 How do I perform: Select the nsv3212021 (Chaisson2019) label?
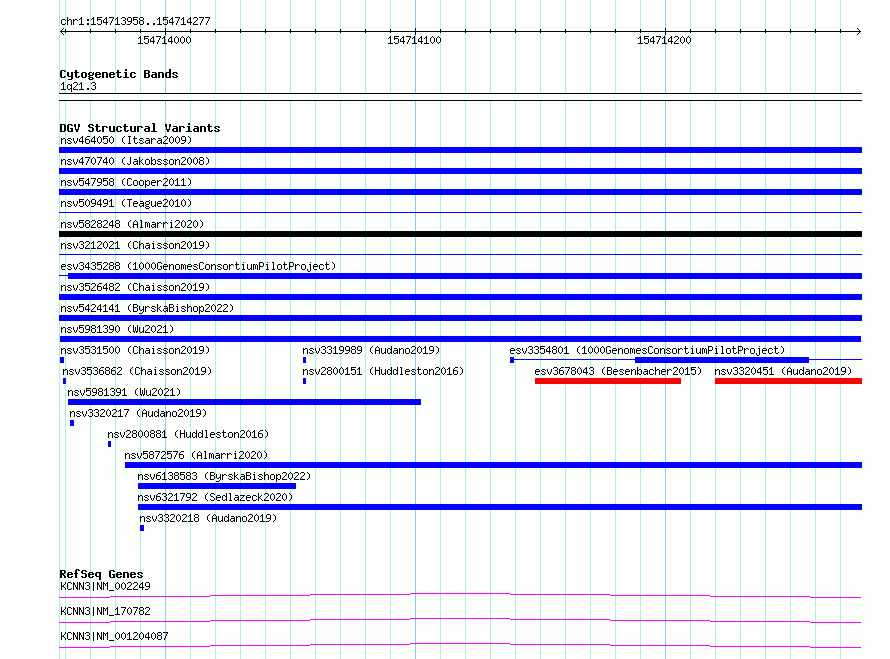point(135,245)
